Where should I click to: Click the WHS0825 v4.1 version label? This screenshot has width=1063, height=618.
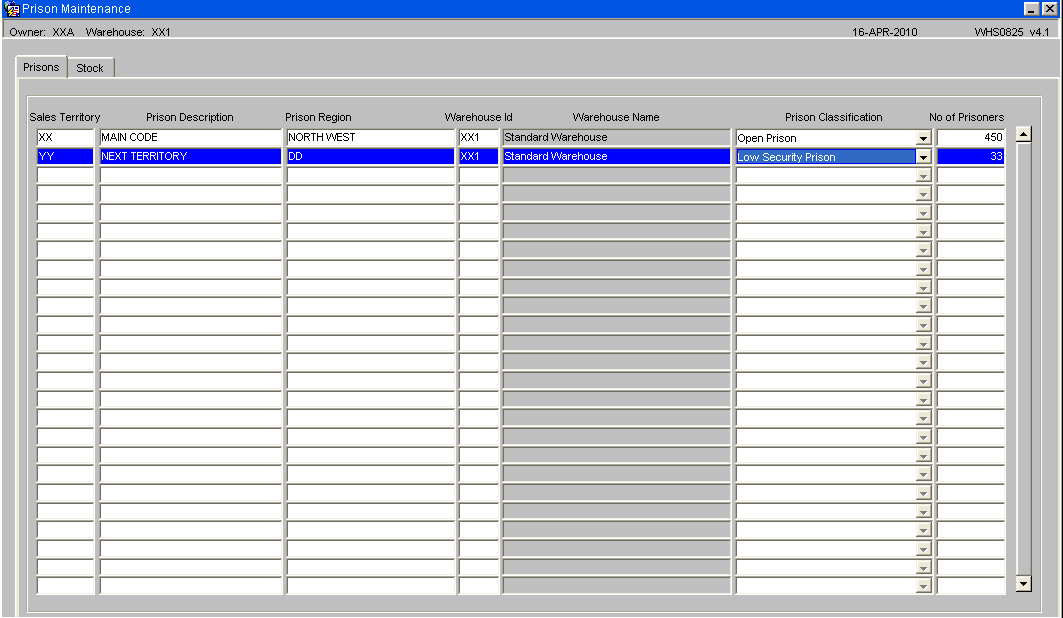click(x=1011, y=32)
